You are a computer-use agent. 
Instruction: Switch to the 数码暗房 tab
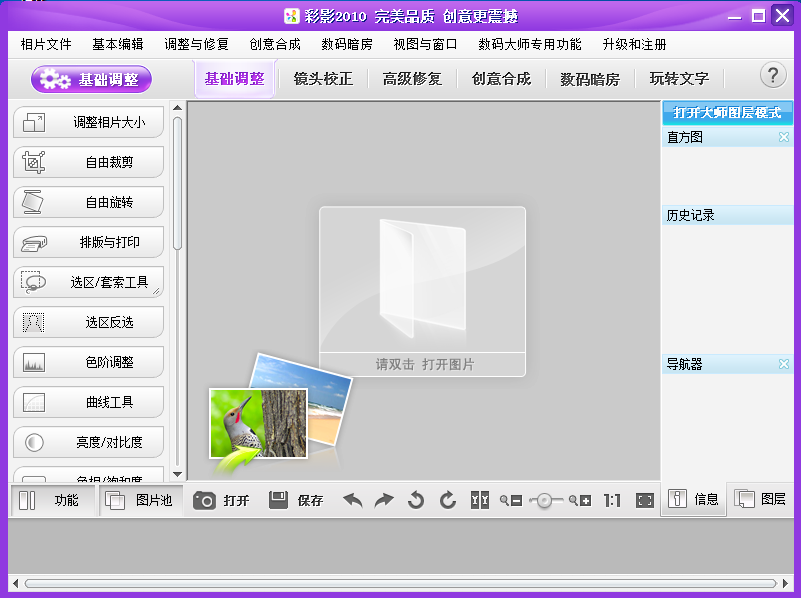click(x=590, y=79)
